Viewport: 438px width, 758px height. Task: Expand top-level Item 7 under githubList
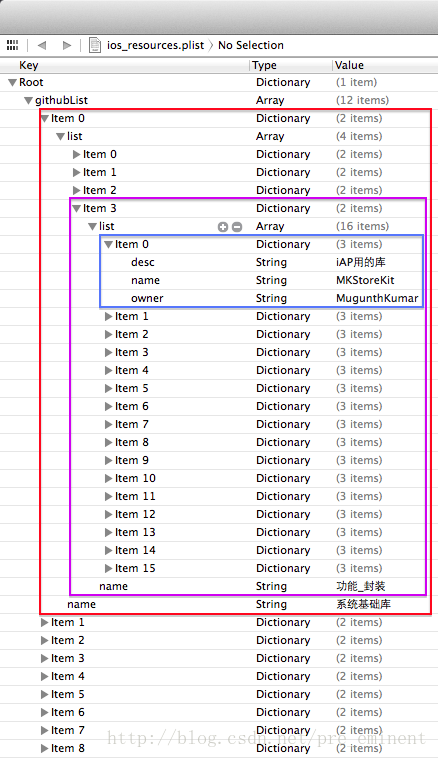(x=44, y=730)
